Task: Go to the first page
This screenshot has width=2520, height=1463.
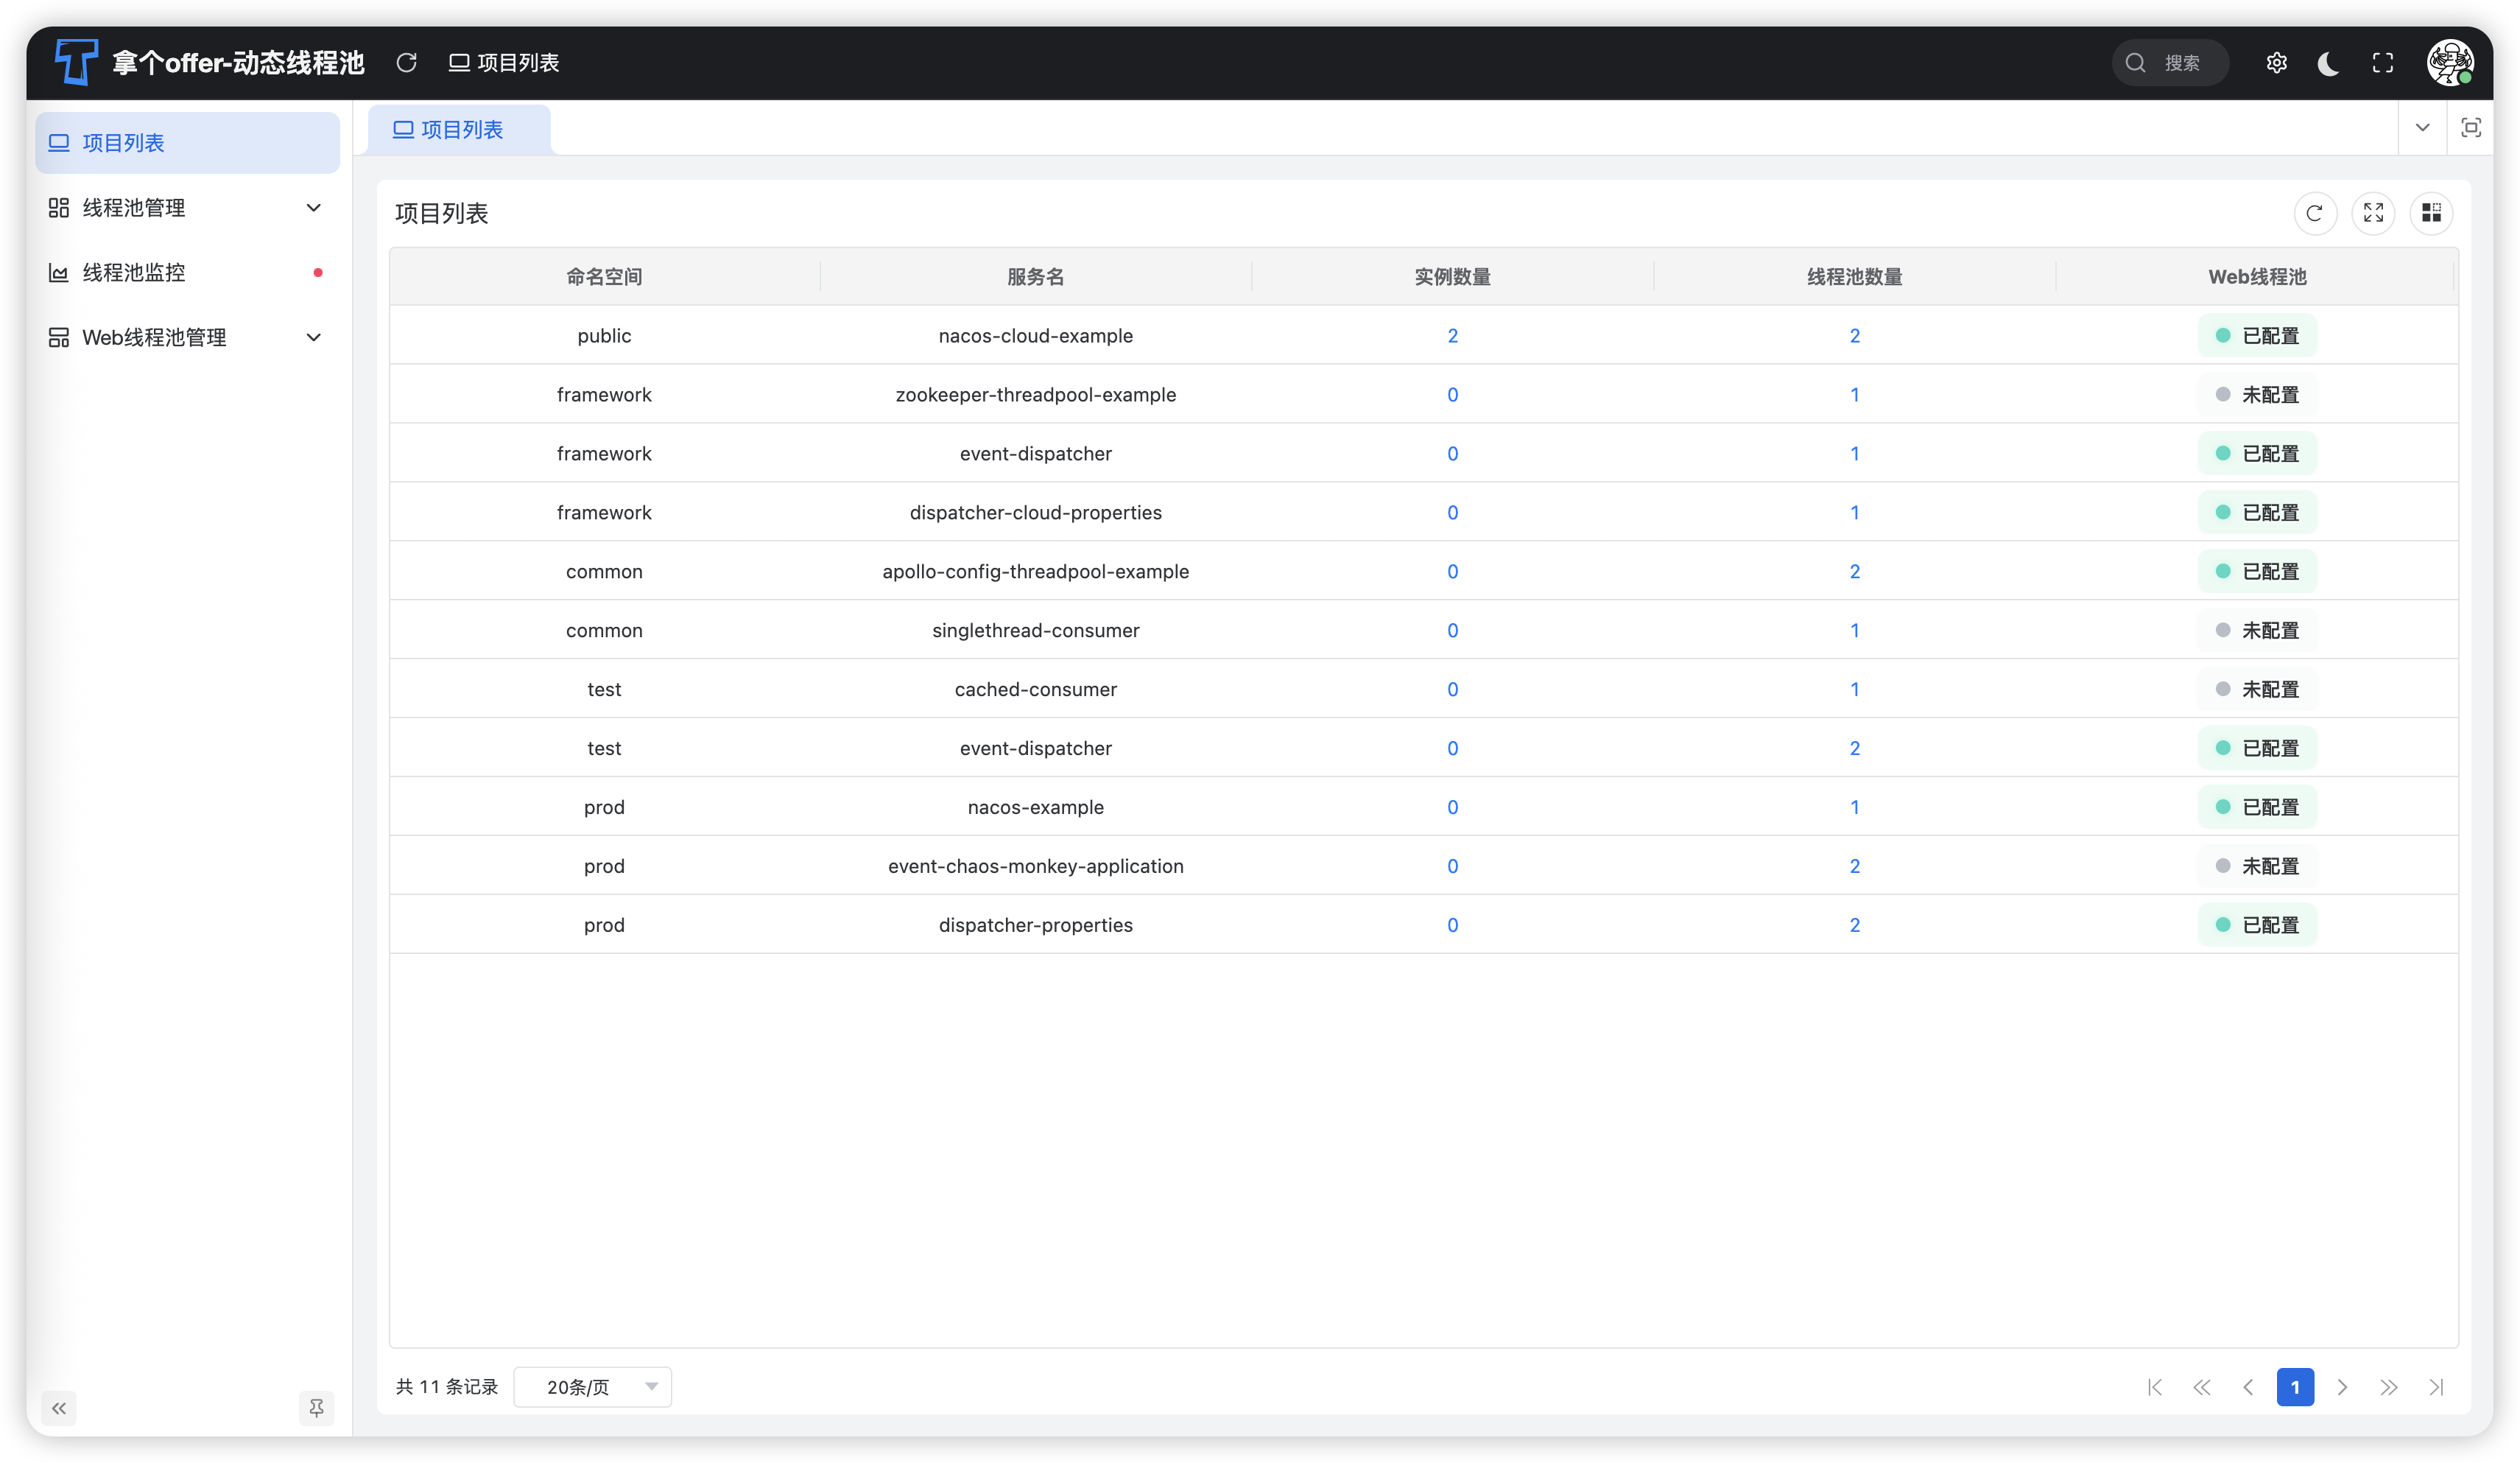Action: coord(2155,1387)
